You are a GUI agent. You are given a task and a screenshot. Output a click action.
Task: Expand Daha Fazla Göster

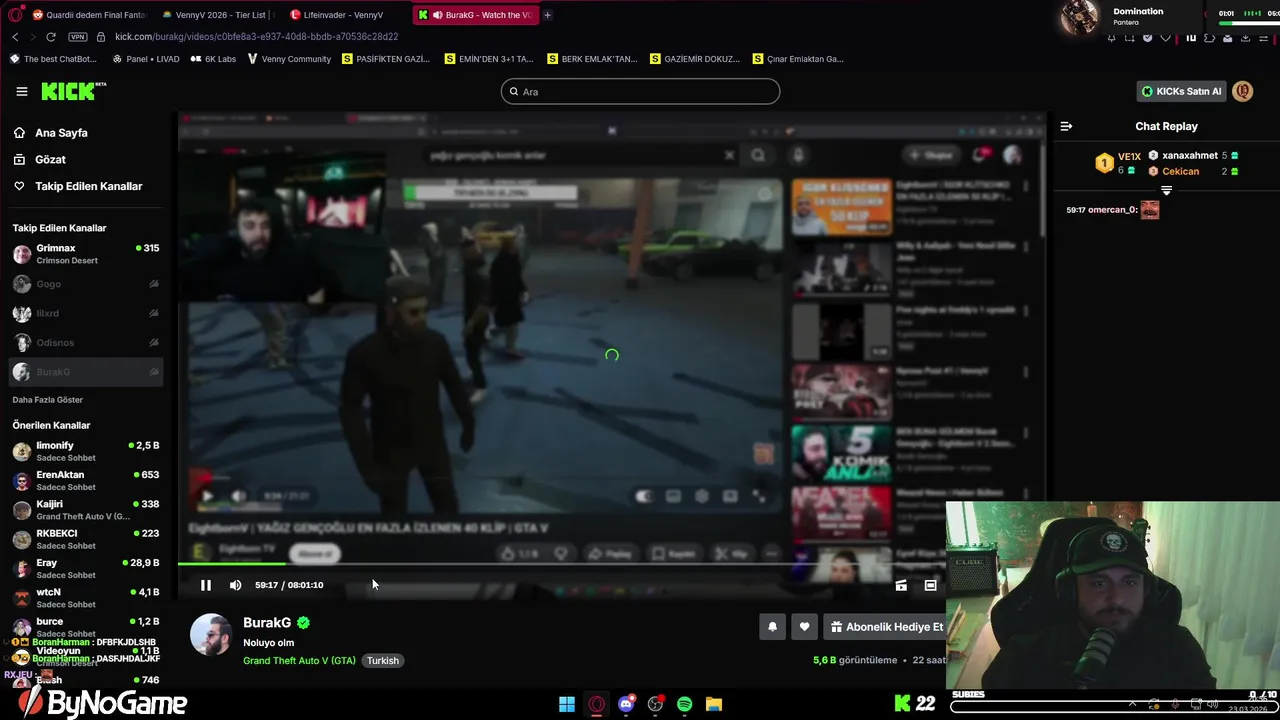[48, 400]
